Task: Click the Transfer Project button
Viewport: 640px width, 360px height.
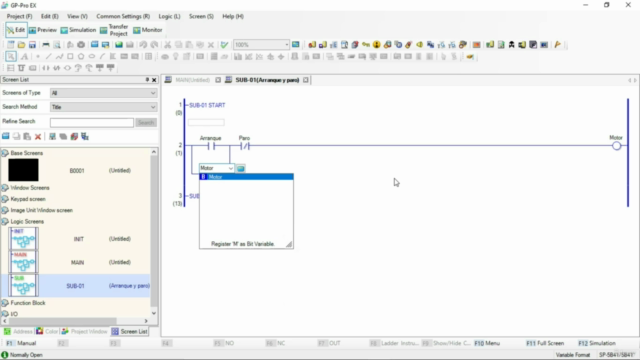Action: coord(114,30)
